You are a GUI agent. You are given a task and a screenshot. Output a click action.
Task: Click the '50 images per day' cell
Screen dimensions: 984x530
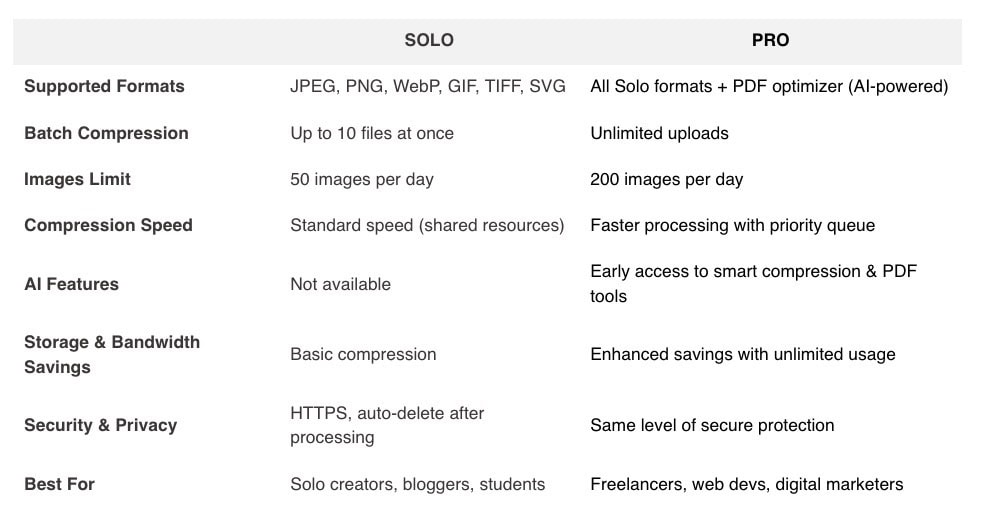pos(361,179)
